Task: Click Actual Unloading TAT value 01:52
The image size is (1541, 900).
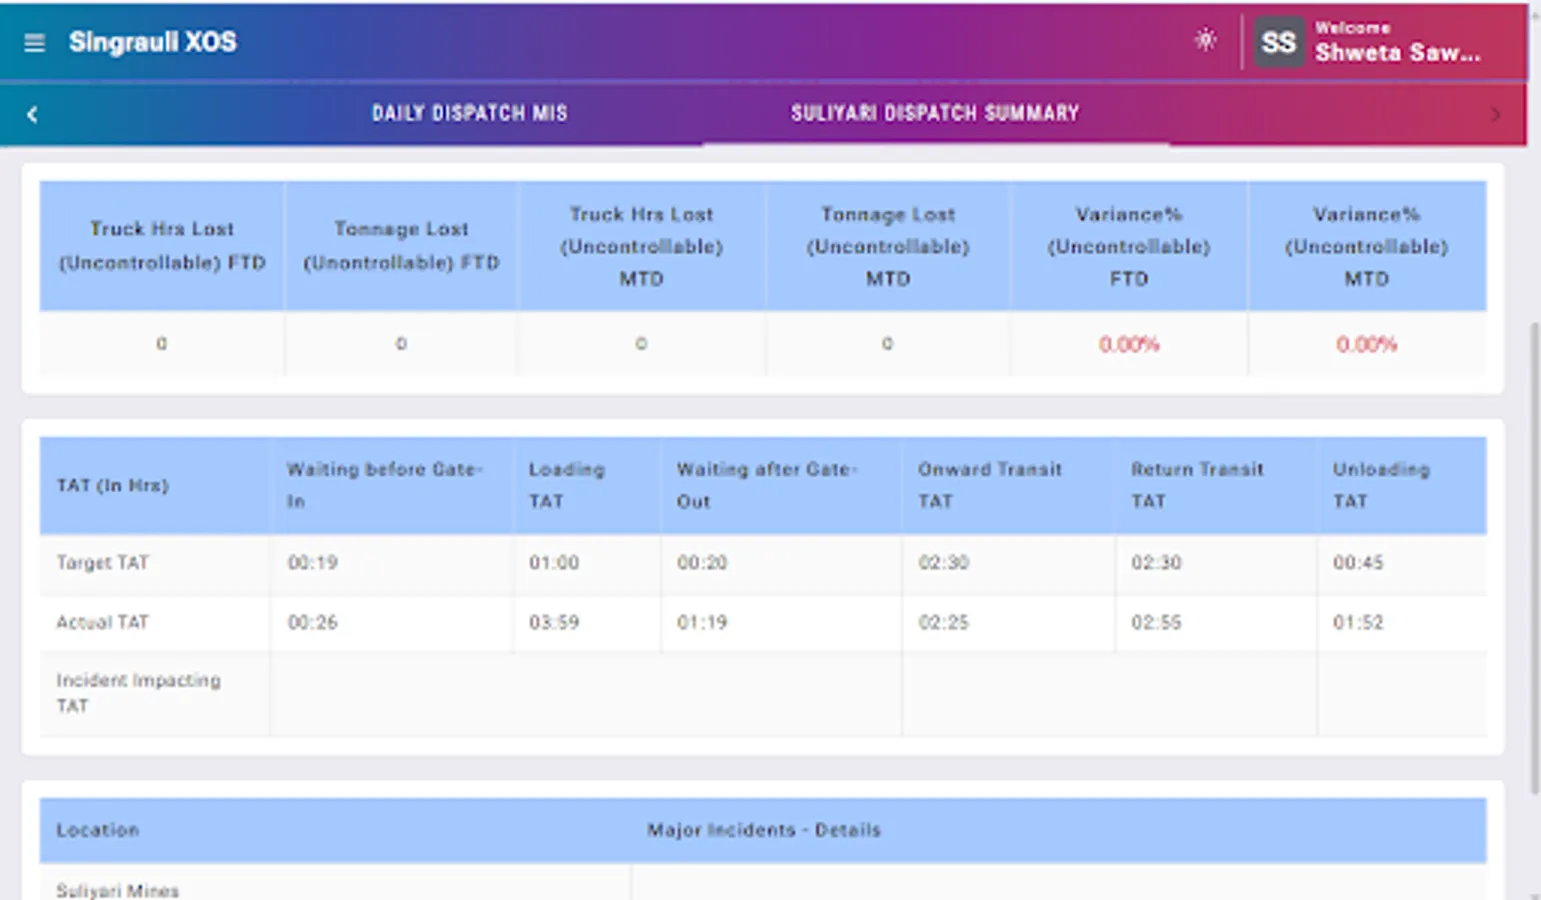Action: click(1358, 622)
